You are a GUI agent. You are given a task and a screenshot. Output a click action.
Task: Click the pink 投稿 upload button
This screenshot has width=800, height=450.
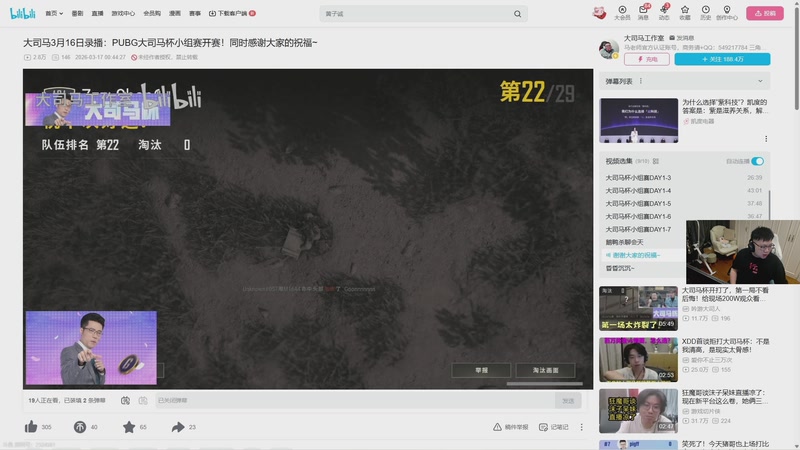765,13
